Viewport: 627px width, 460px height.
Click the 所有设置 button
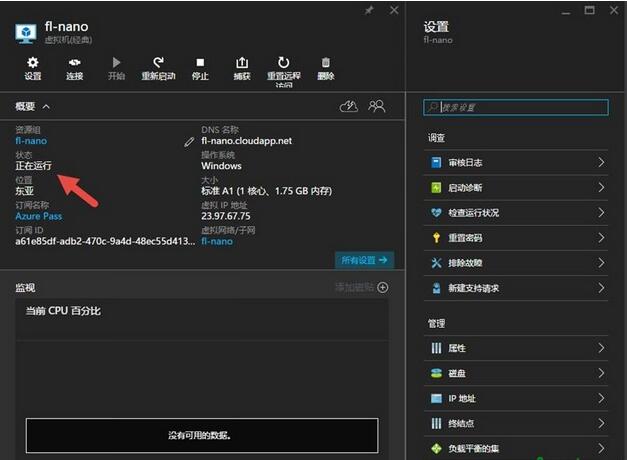click(364, 260)
